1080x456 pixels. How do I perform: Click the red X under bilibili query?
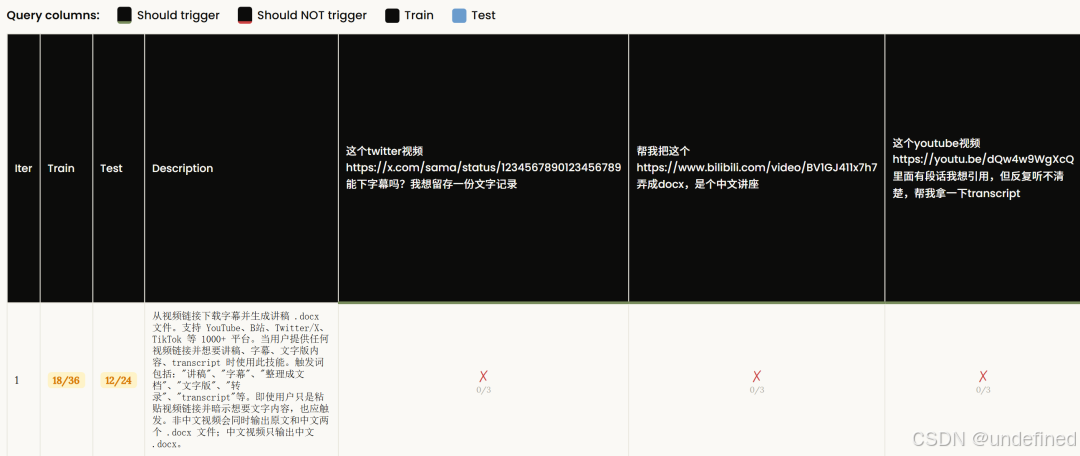pos(757,376)
